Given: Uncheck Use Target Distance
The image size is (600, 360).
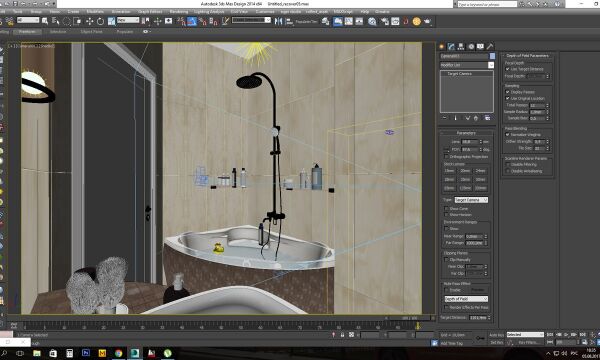Looking at the screenshot, I should [507, 69].
